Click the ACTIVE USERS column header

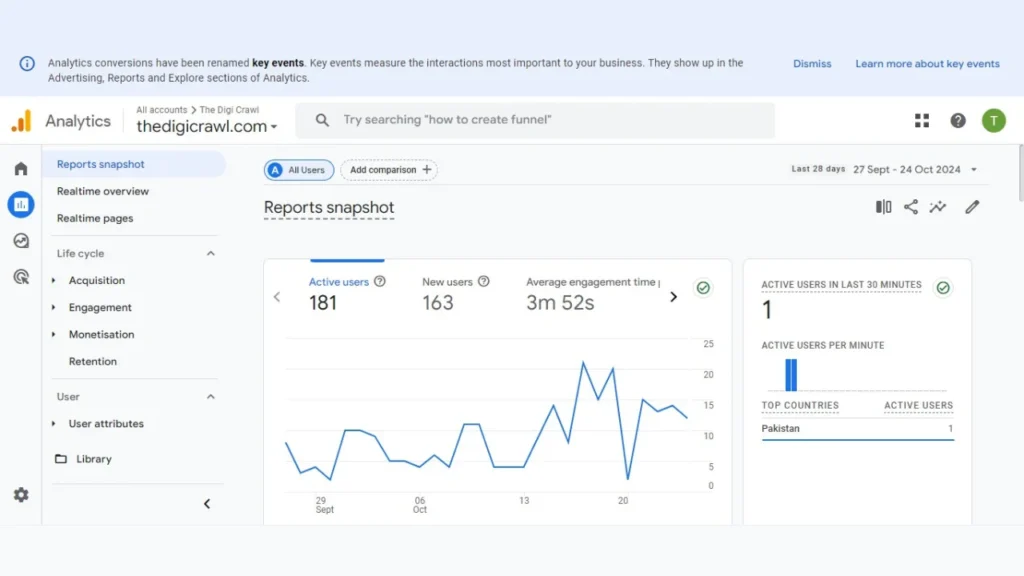coord(918,406)
